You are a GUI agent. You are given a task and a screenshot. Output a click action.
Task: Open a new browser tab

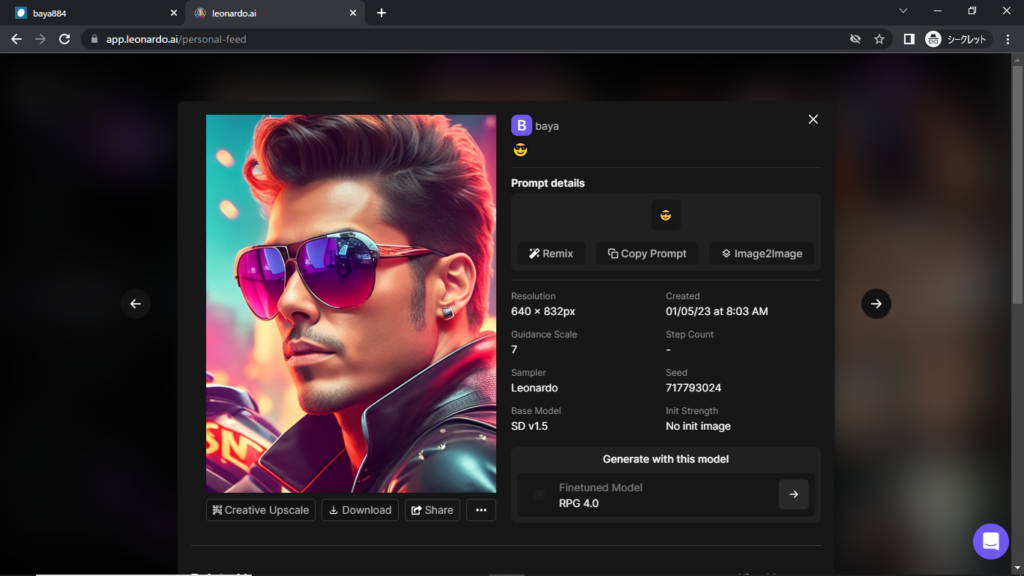(381, 13)
